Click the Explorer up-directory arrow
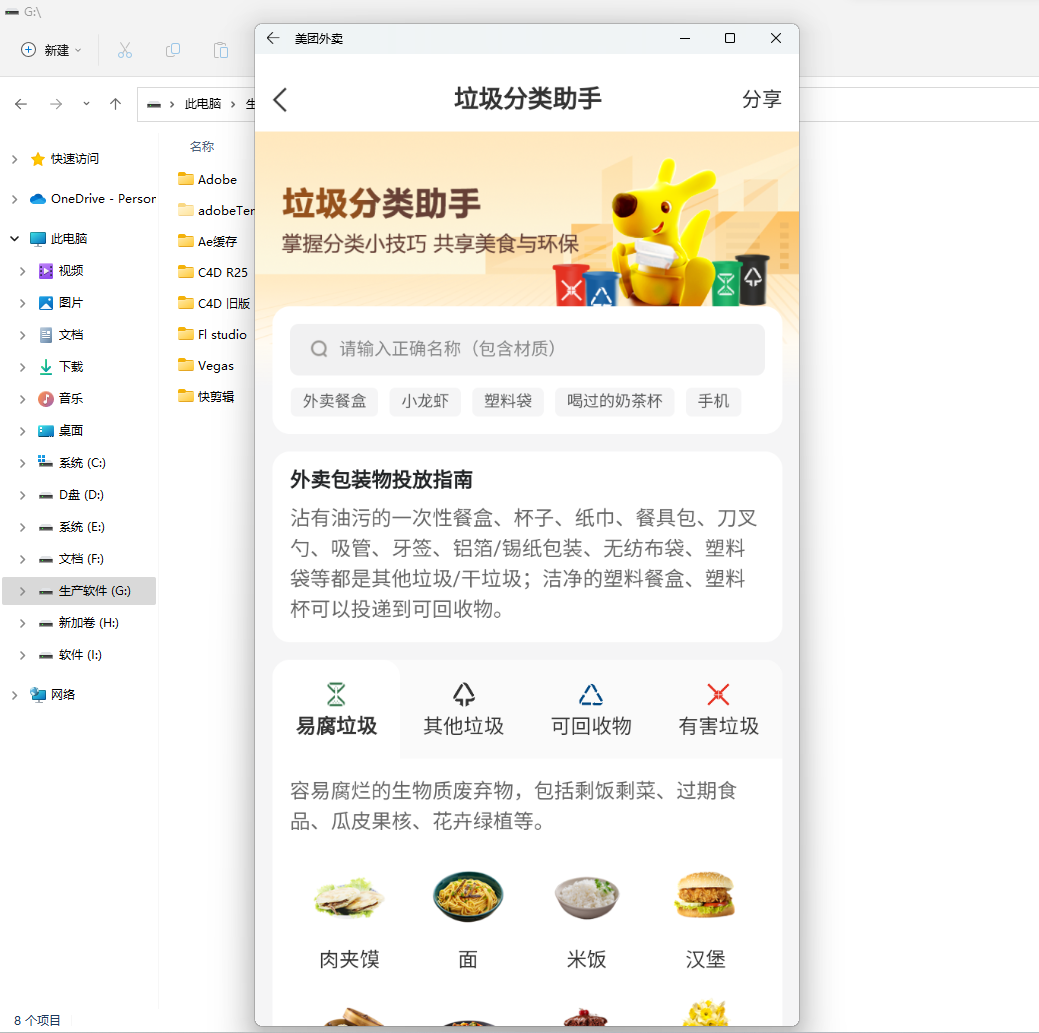1039x1033 pixels. 115,104
